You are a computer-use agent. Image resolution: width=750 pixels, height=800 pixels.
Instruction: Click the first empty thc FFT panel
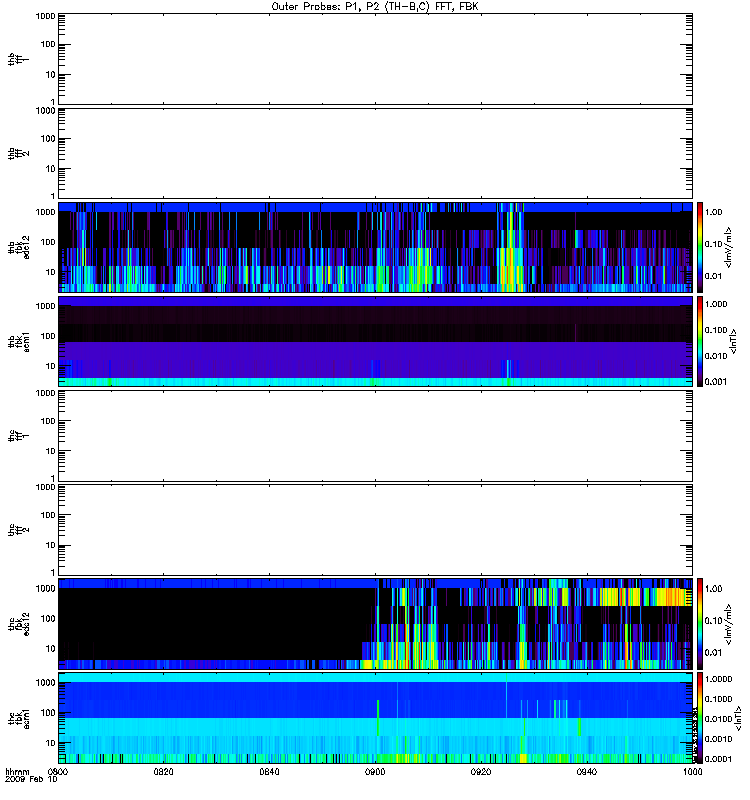(x=375, y=436)
